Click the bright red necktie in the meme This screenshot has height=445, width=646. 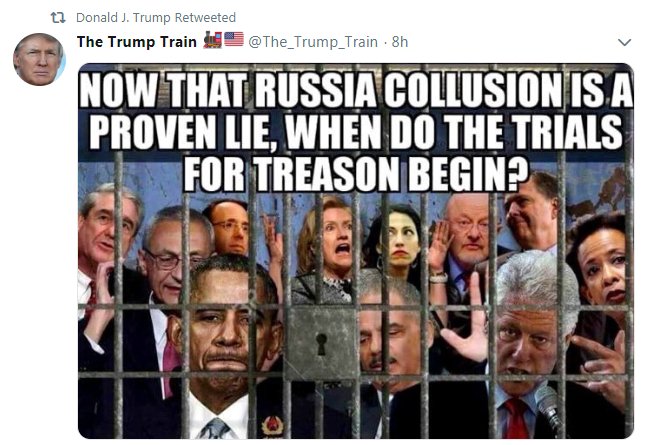(515, 418)
